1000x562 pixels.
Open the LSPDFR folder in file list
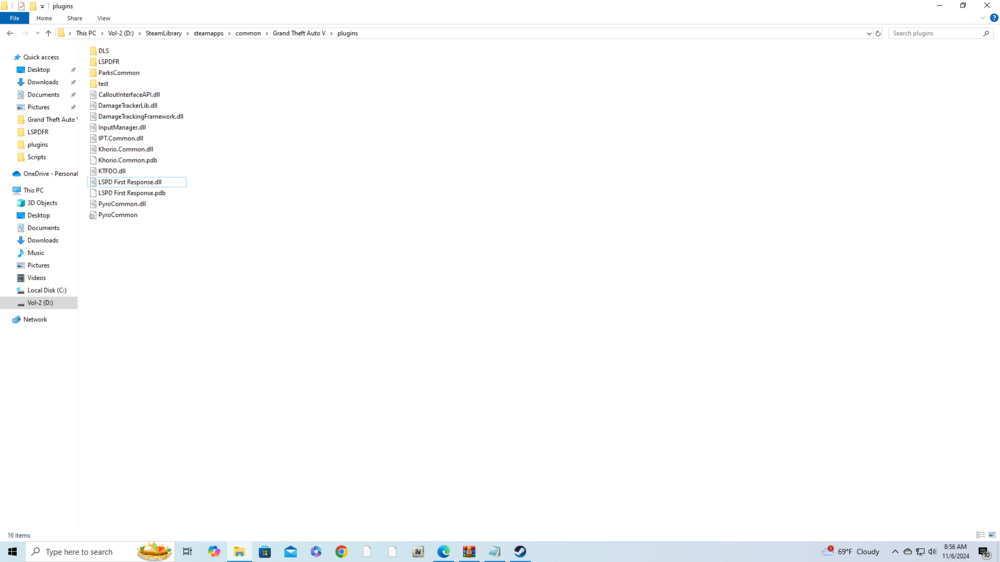click(105, 62)
